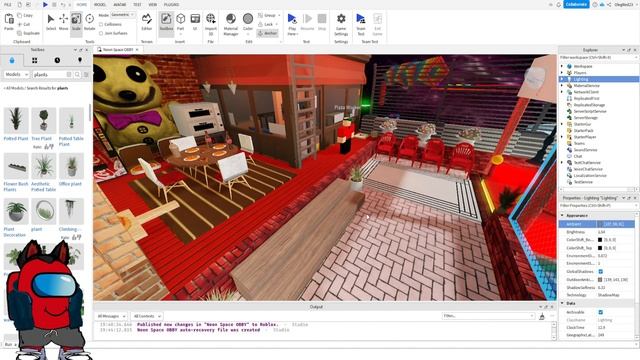Select the Neon Space OBBY document tab

tap(118, 49)
